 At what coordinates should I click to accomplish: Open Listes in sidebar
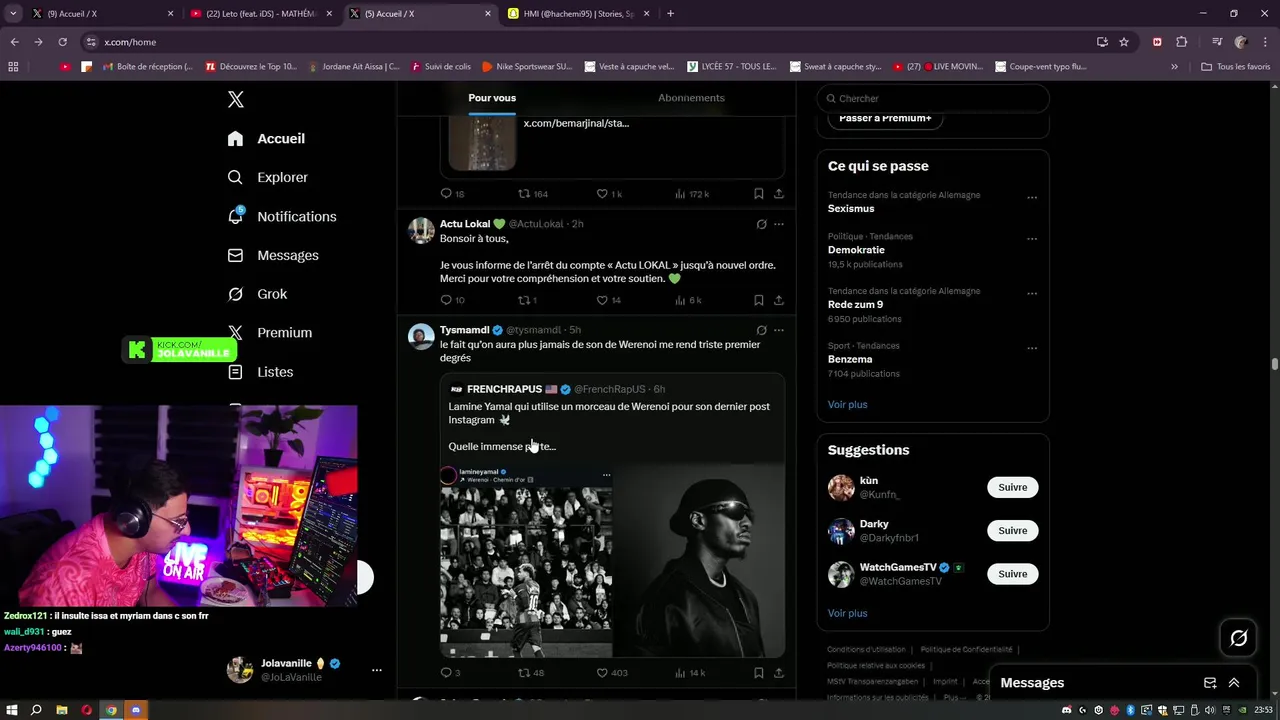pyautogui.click(x=260, y=372)
